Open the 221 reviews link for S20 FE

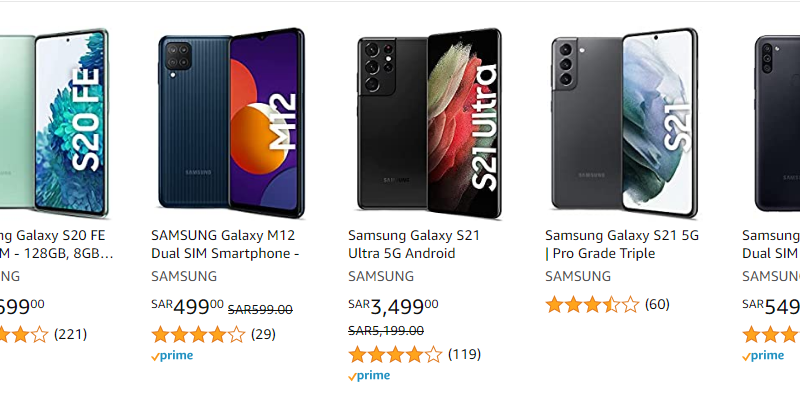point(70,335)
